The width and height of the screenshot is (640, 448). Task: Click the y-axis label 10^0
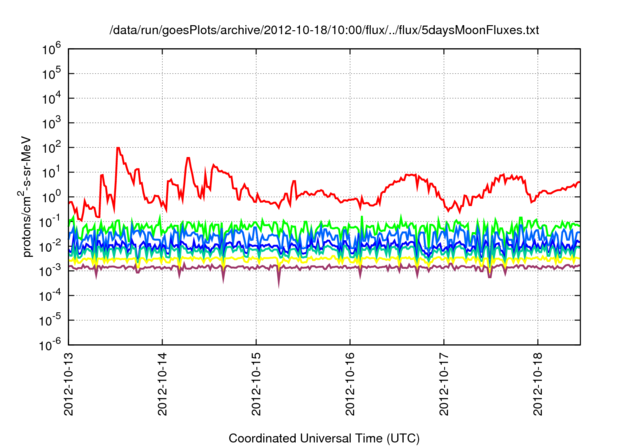point(51,197)
